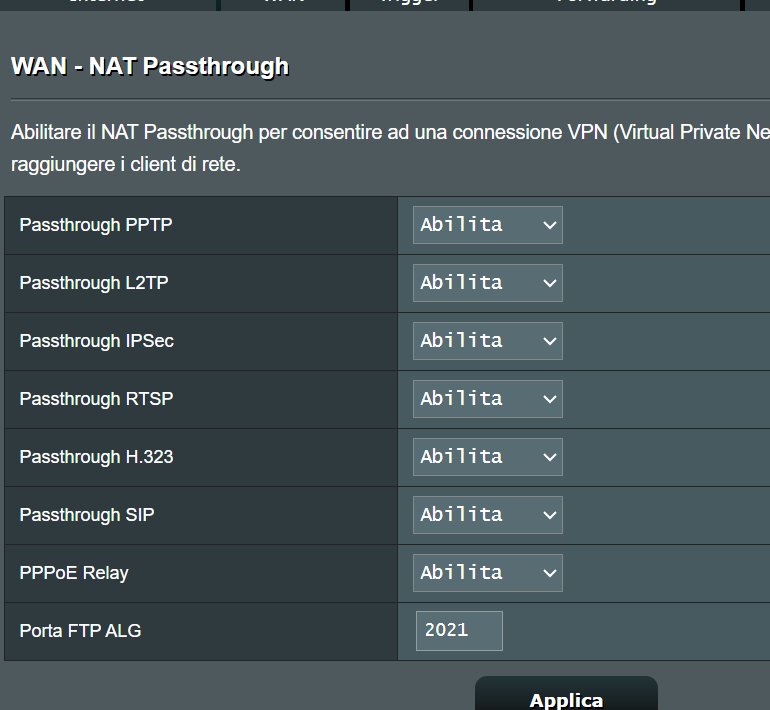Expand the Passthrough L2TP dropdown
770x710 pixels.
pyautogui.click(x=488, y=283)
